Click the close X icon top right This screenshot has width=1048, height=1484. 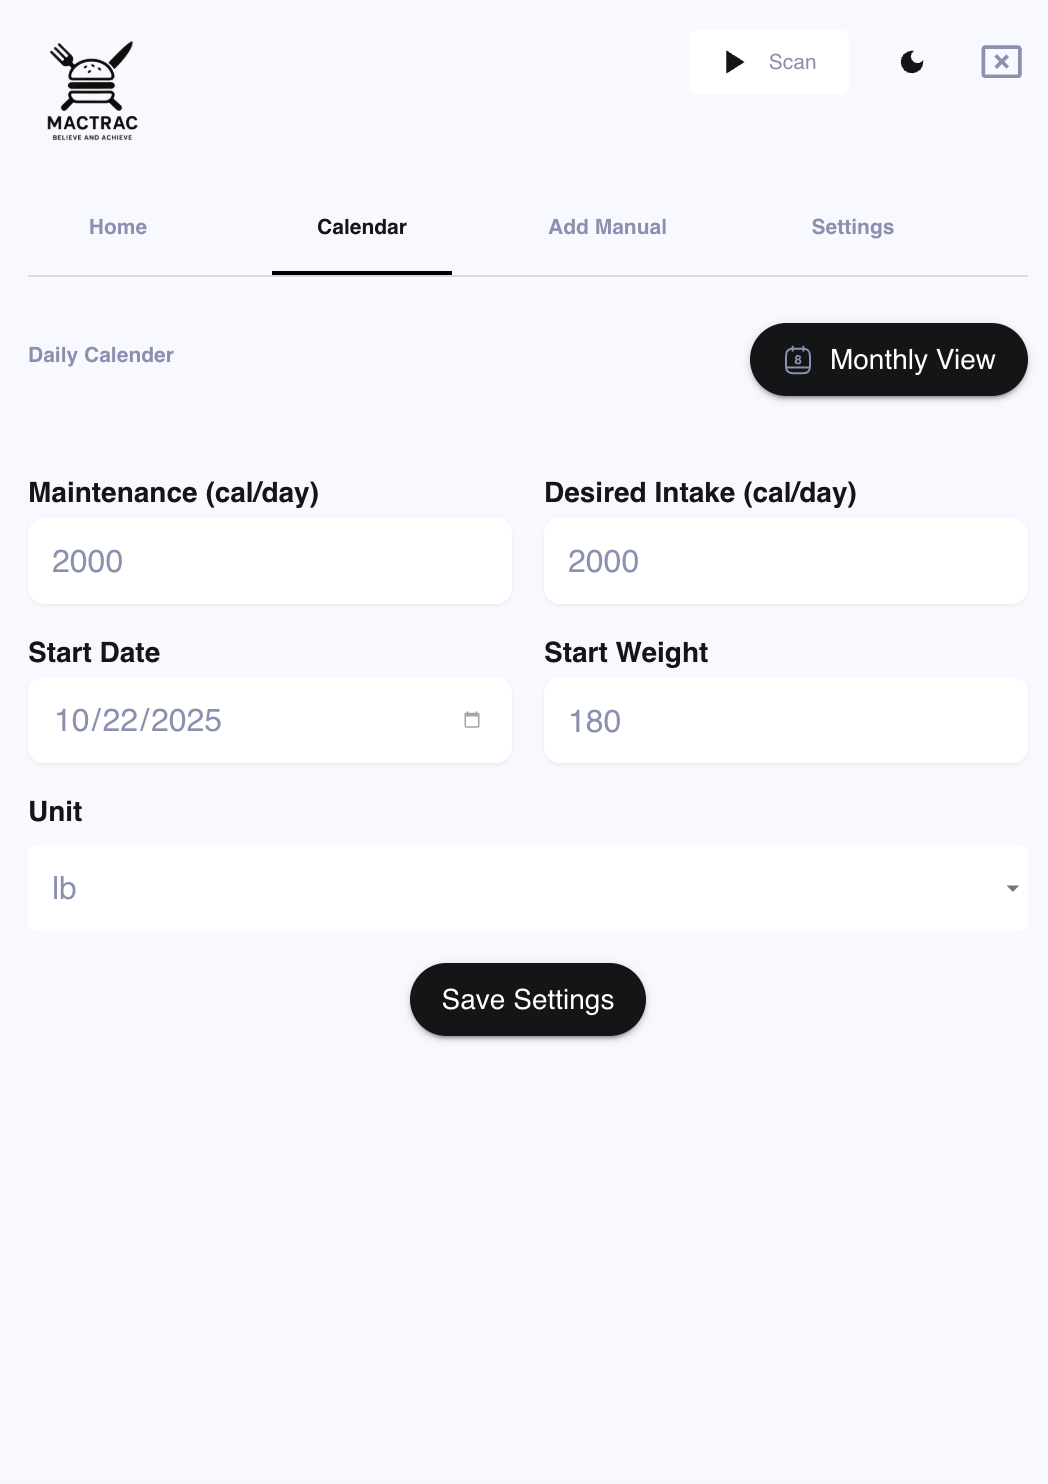(1000, 62)
